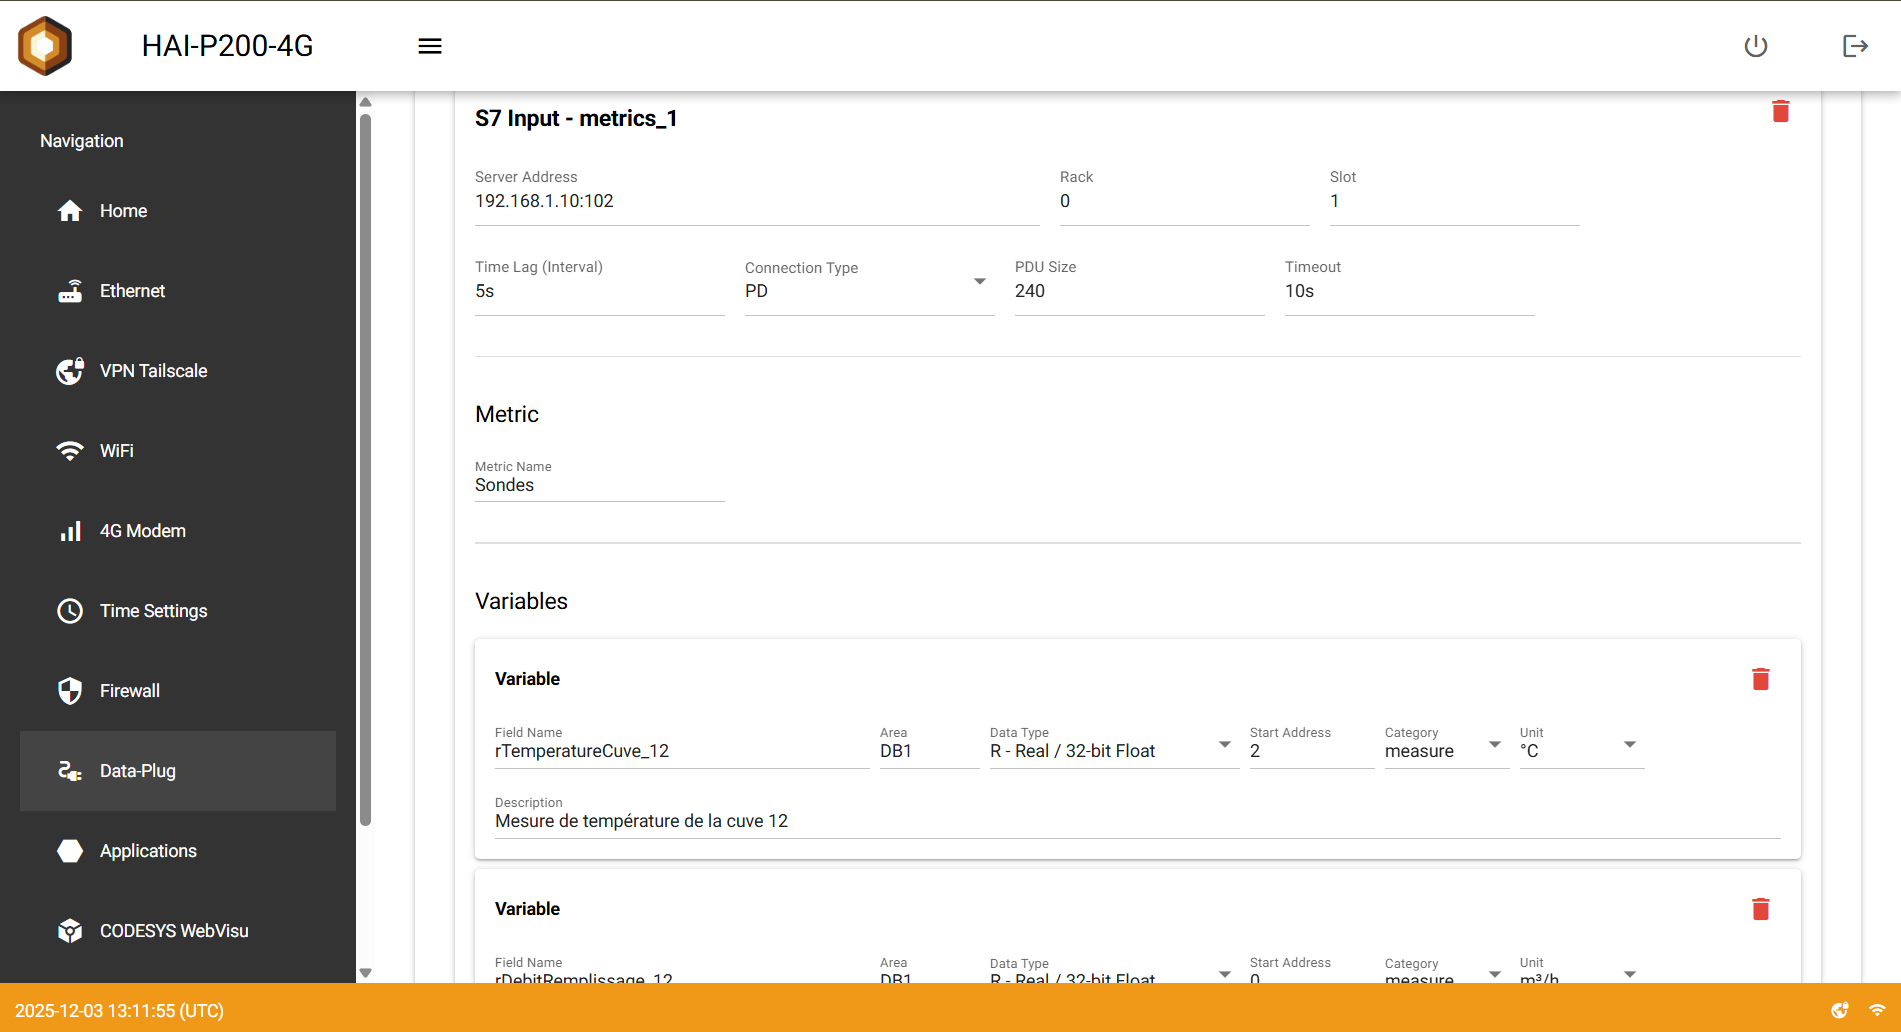Log out via the exit icon
The height and width of the screenshot is (1032, 1901).
1856,45
